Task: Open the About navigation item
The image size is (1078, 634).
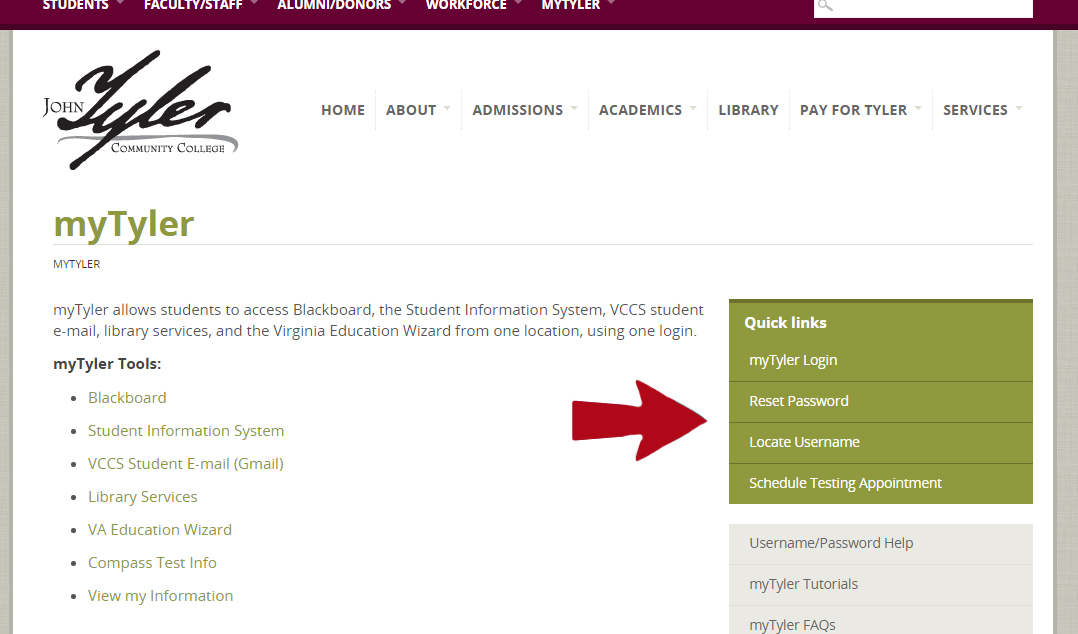Action: click(x=411, y=110)
